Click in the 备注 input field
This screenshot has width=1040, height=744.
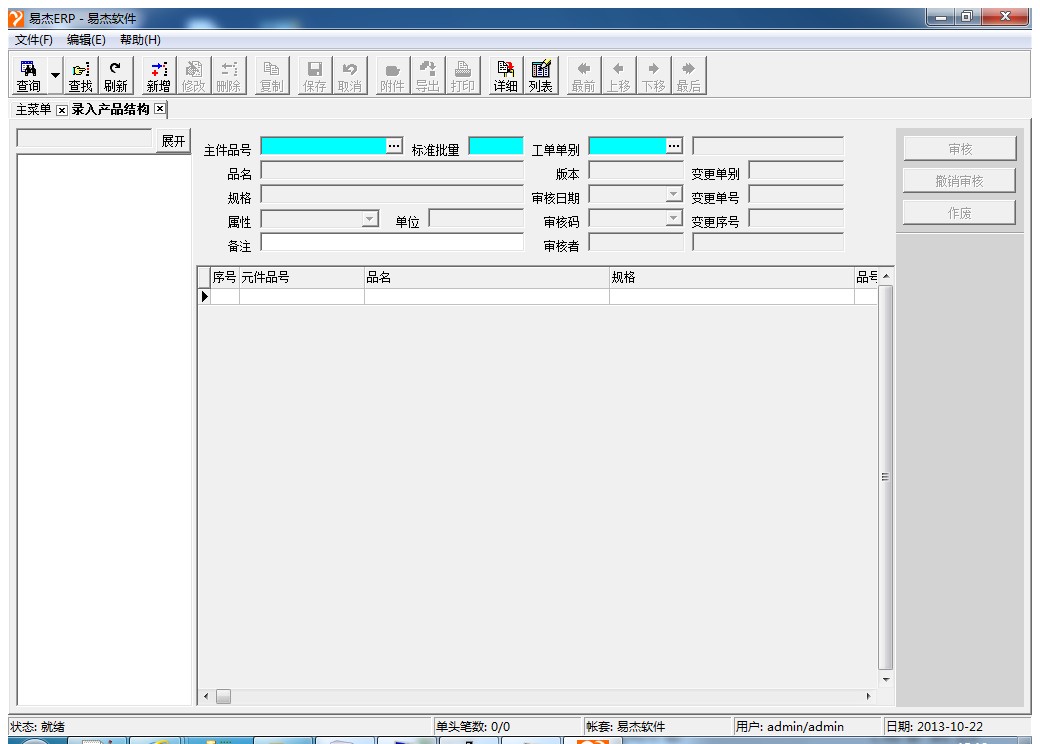click(392, 242)
